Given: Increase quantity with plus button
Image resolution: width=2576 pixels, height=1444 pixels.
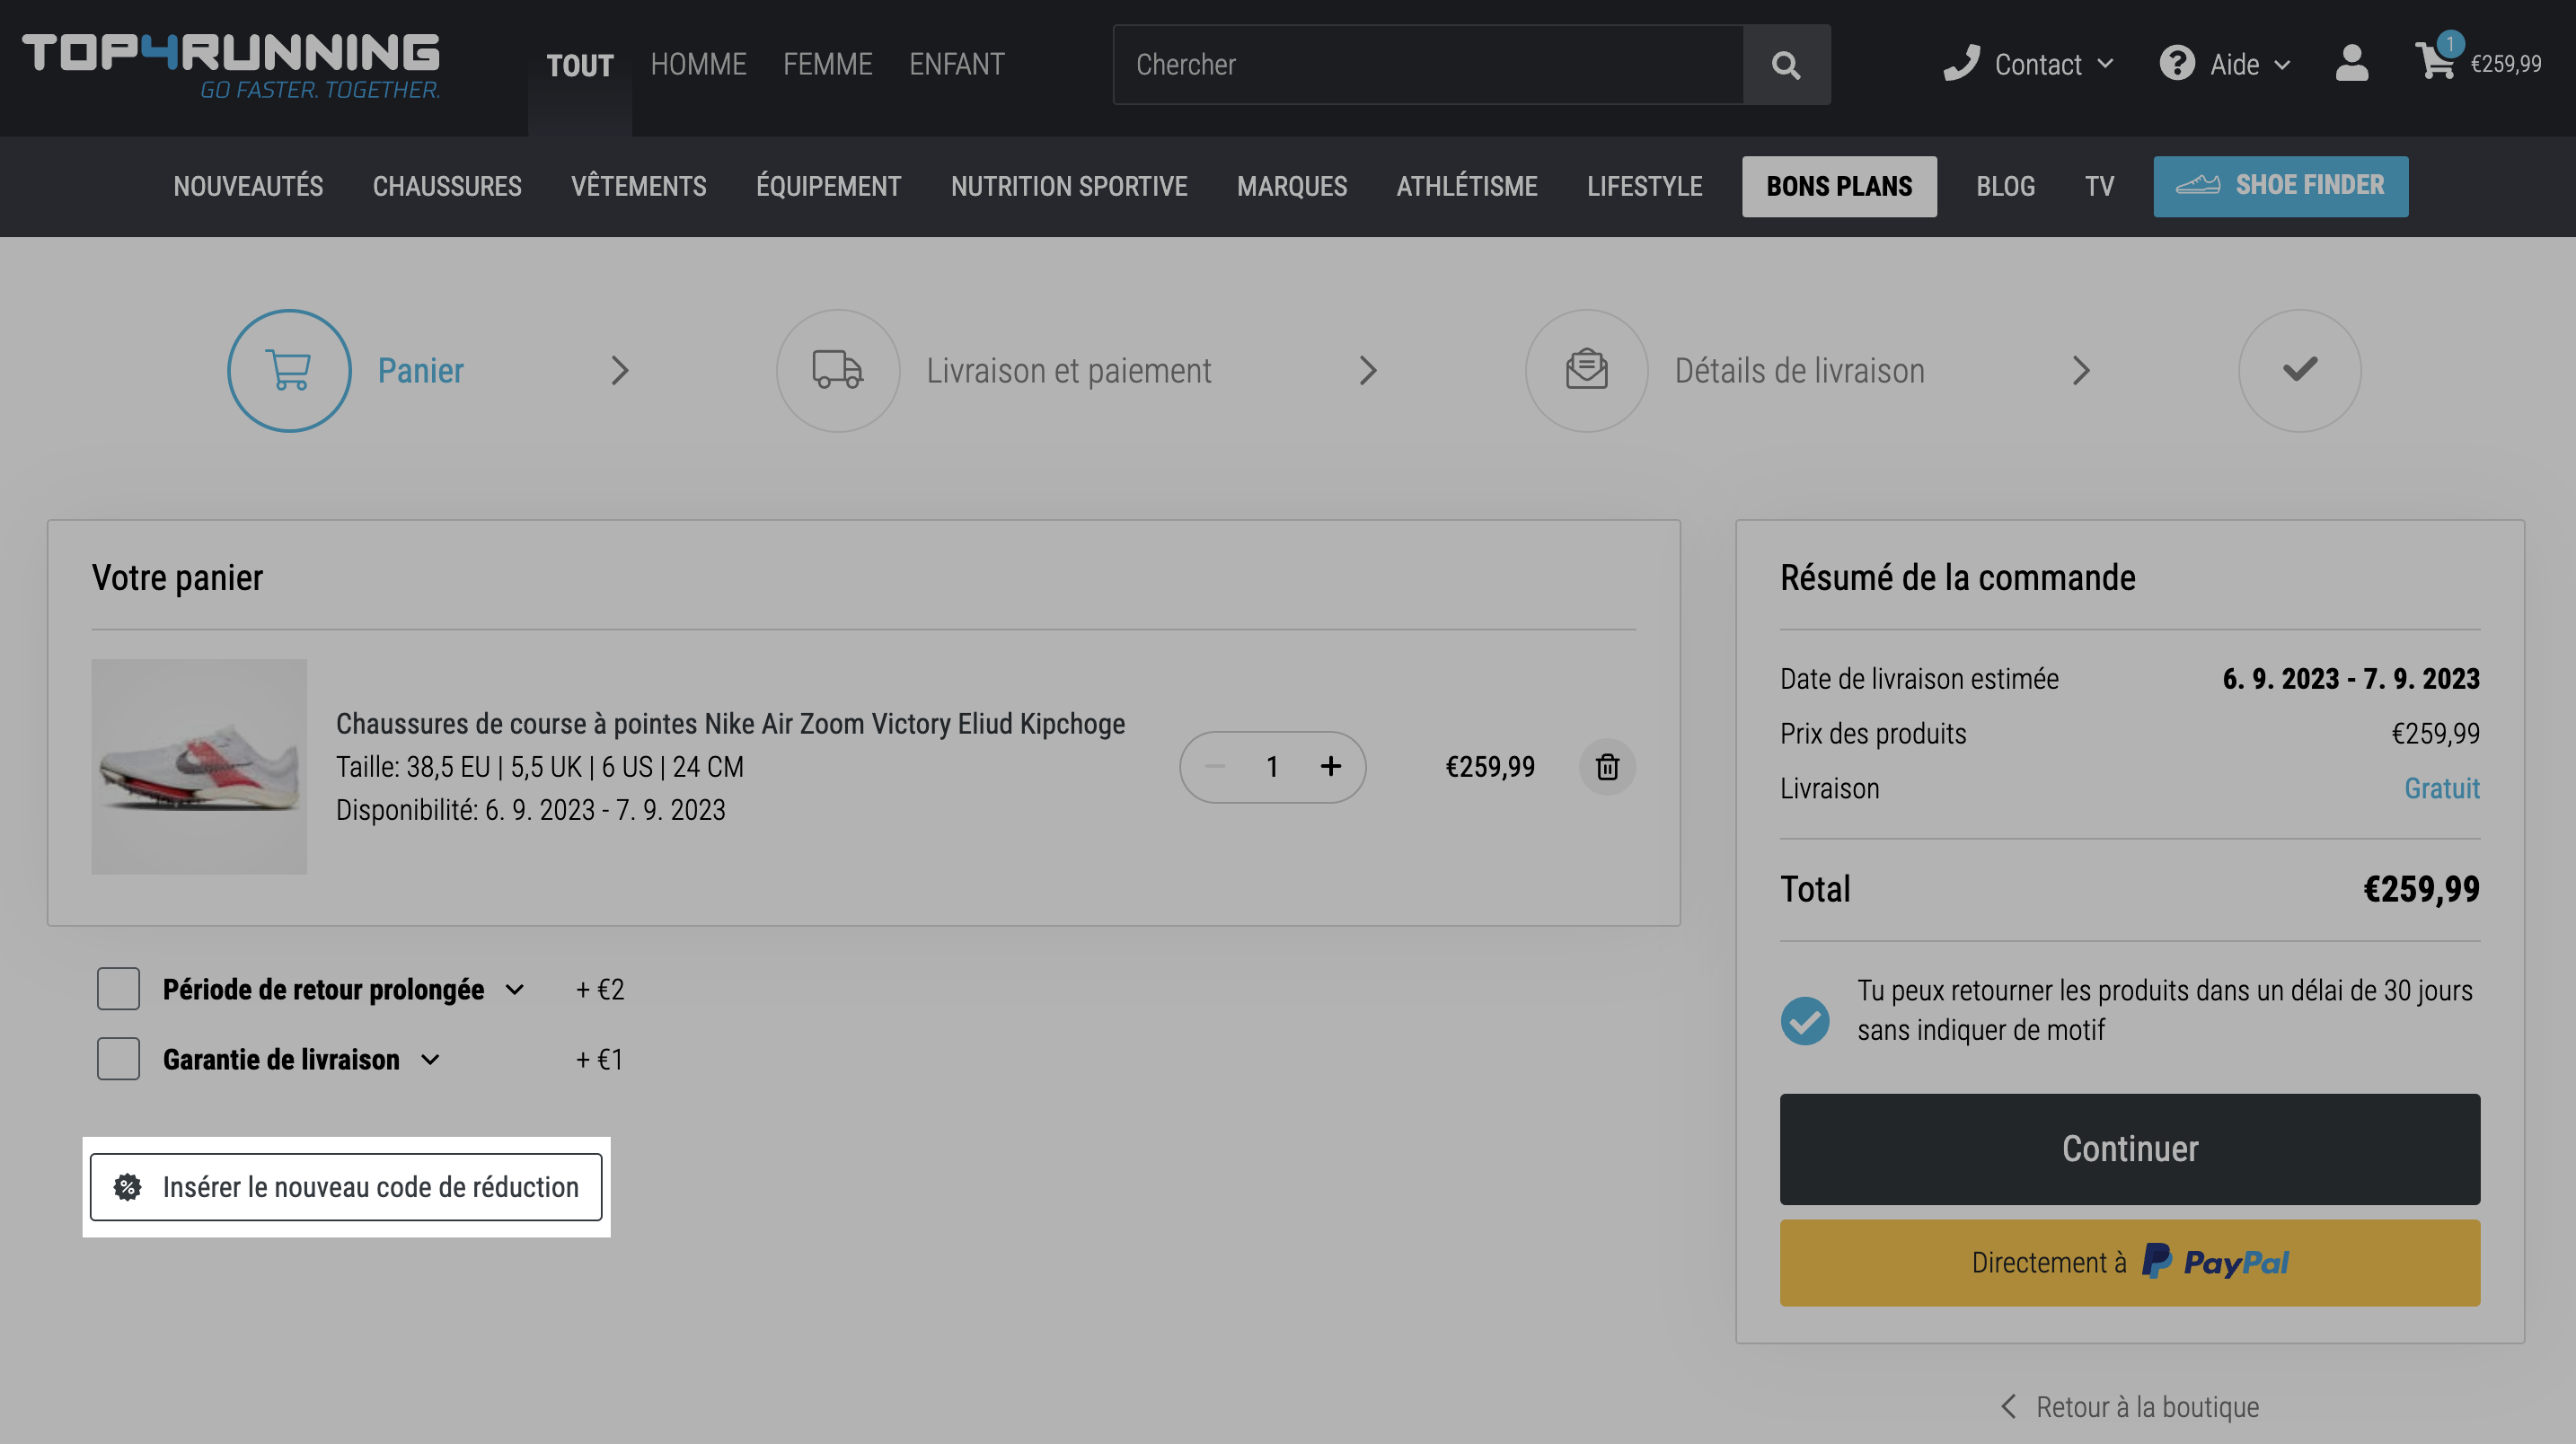Looking at the screenshot, I should pos(1330,766).
